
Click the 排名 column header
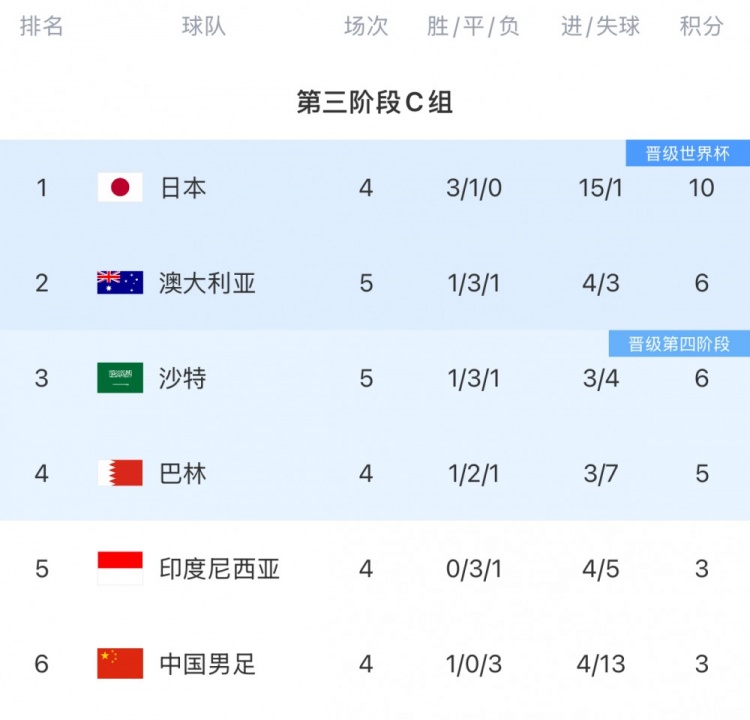(41, 27)
